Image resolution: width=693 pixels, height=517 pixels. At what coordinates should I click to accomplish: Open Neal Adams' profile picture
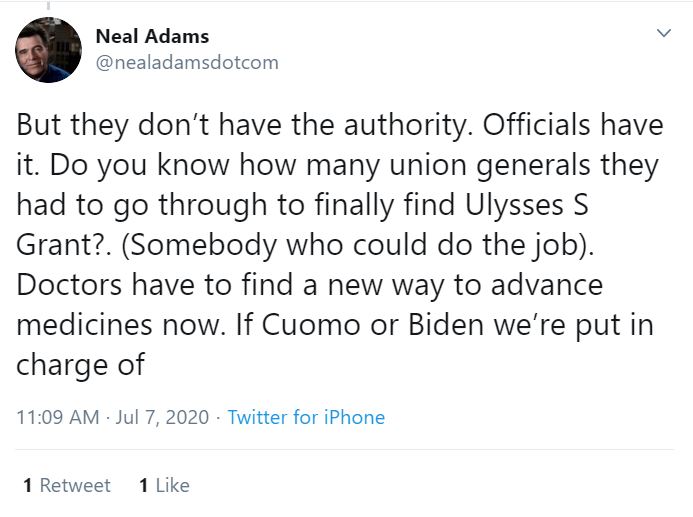(x=49, y=50)
